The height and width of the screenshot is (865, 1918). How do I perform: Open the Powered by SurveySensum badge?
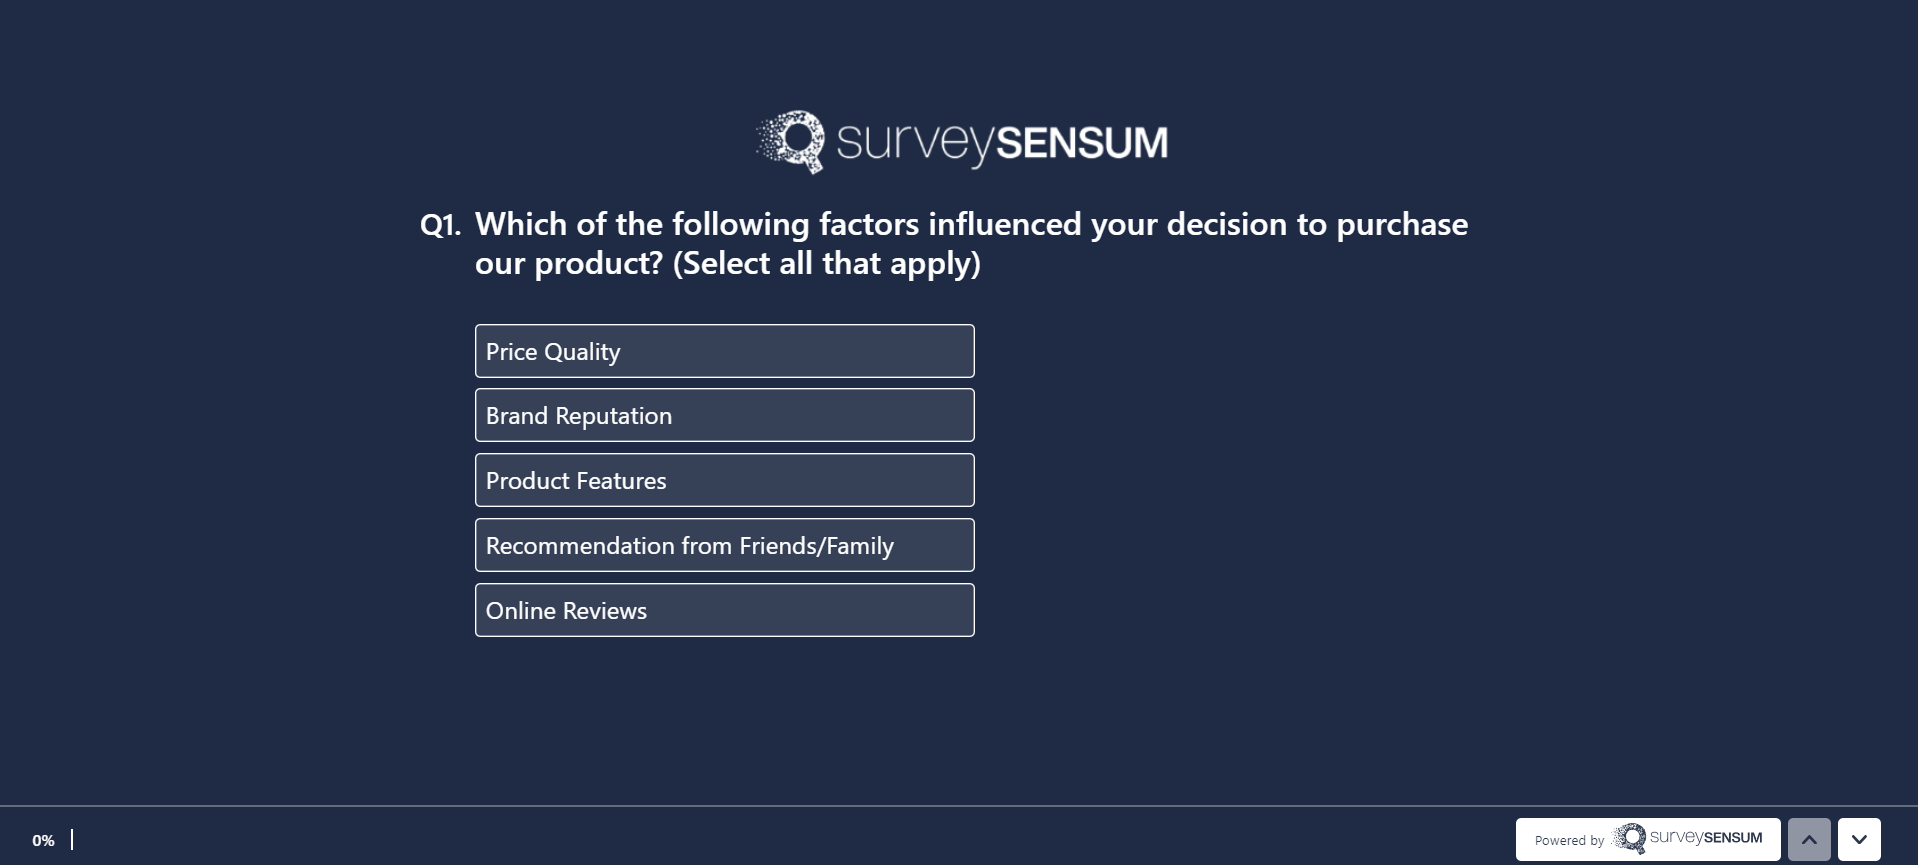tap(1647, 839)
